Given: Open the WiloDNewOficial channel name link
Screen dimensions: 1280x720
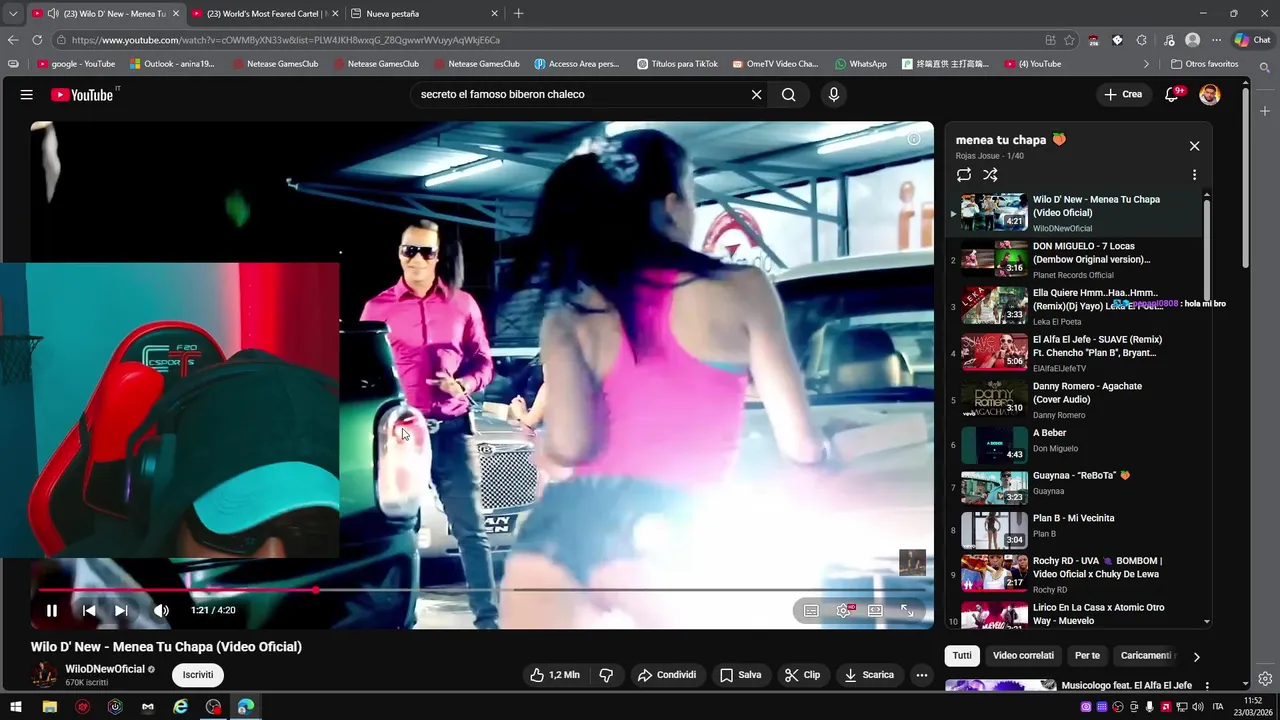Looking at the screenshot, I should [105, 669].
